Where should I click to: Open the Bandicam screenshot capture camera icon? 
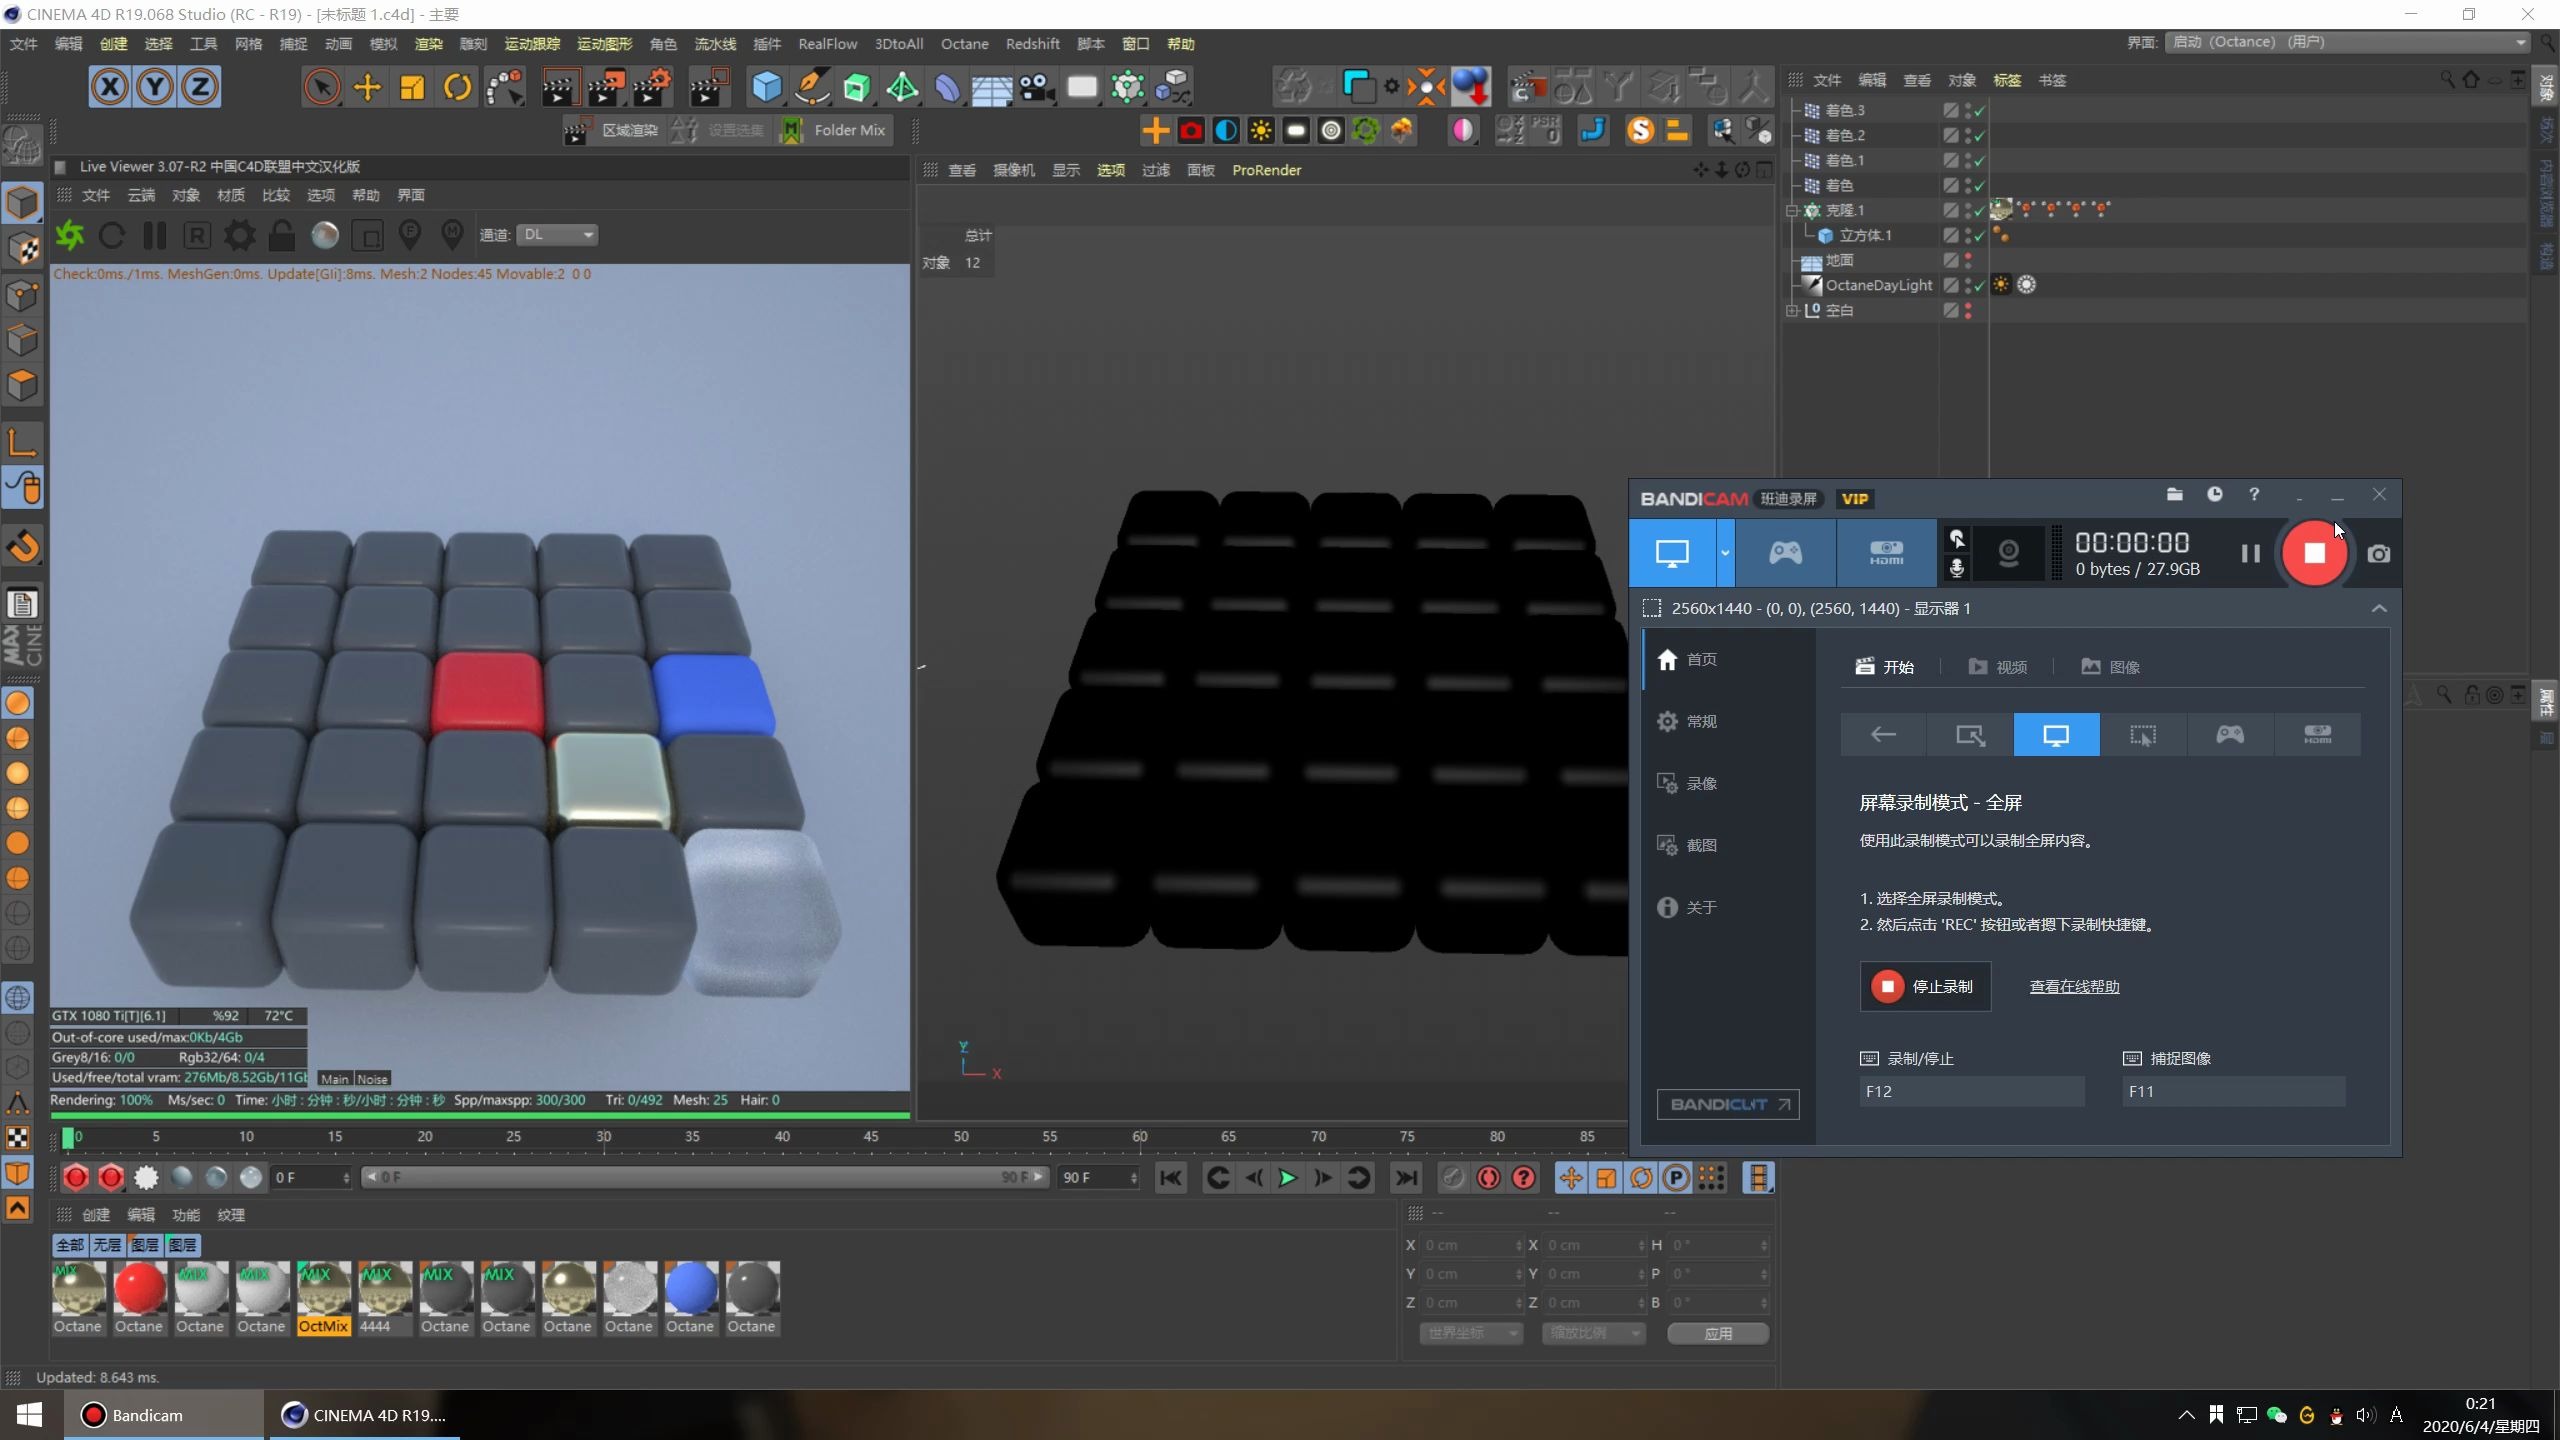2378,553
